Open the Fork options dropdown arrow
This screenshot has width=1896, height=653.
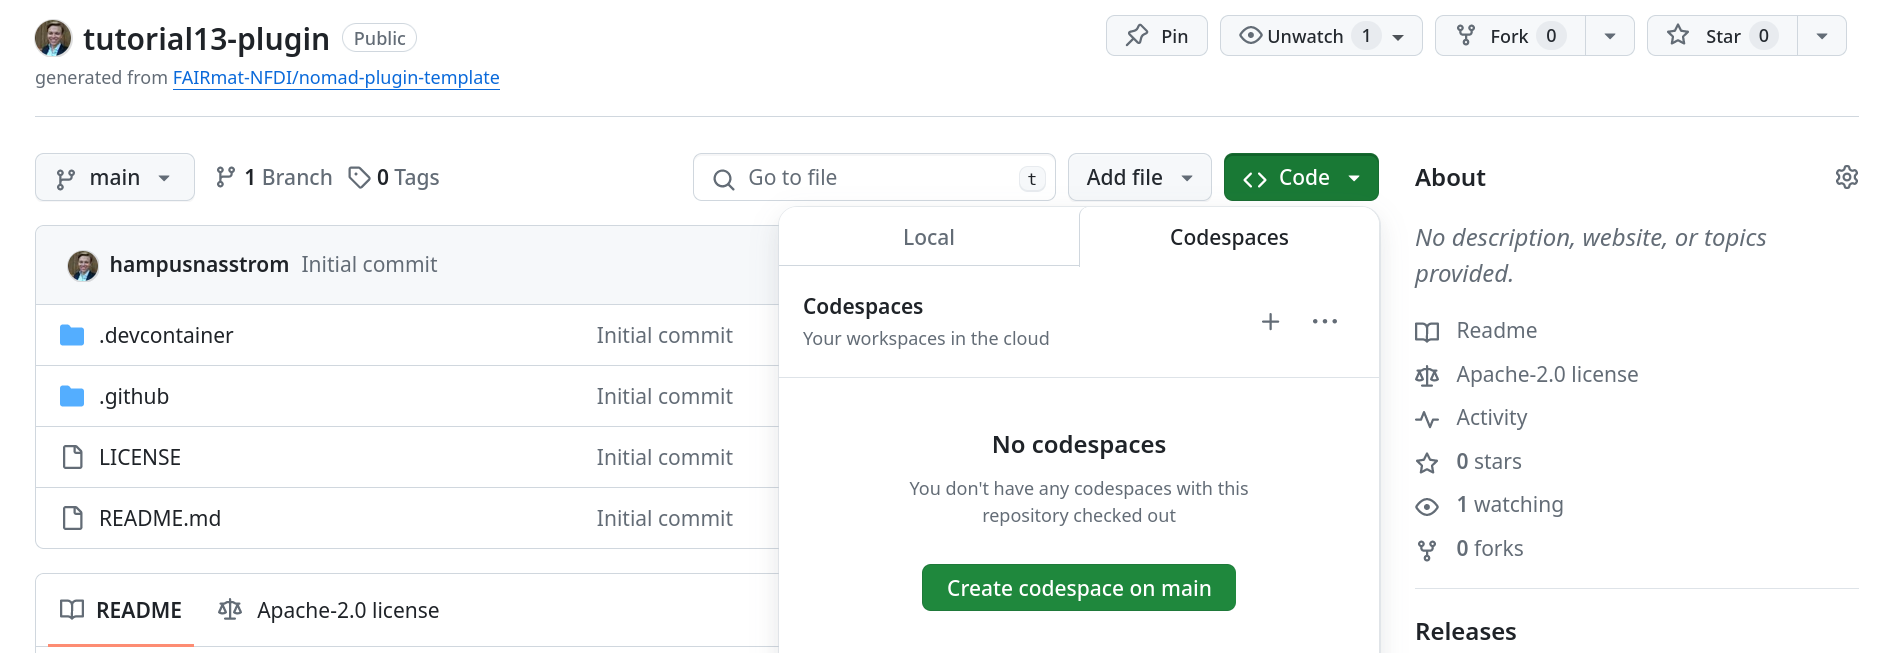click(1610, 36)
